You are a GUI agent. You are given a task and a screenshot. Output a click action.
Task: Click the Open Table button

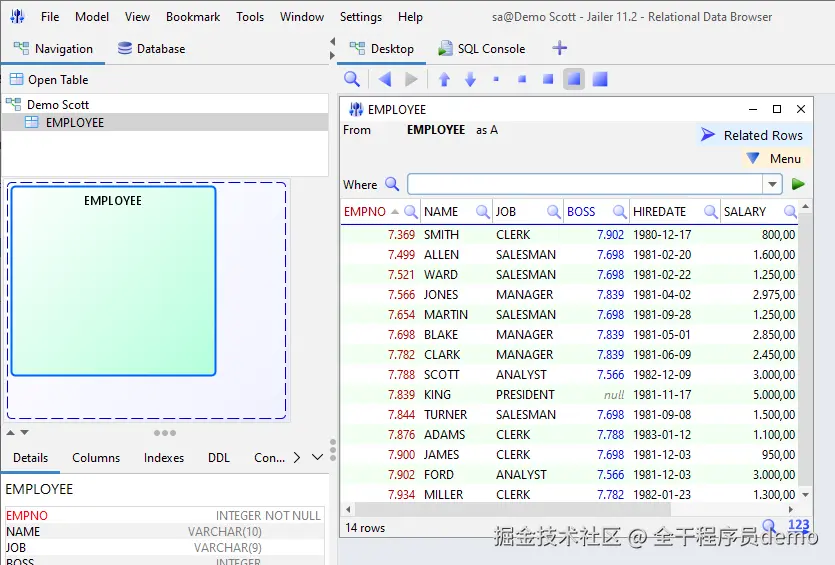[x=50, y=79]
